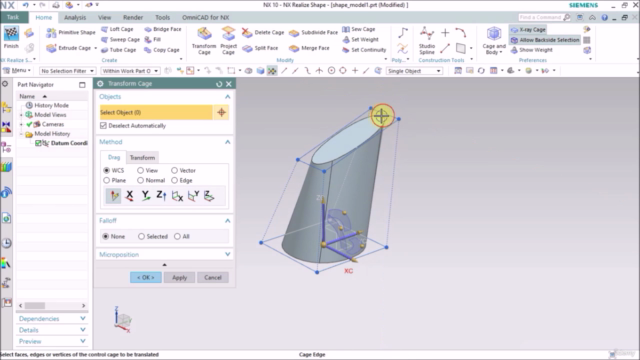Select the WCS radio button
The width and height of the screenshot is (640, 360).
pos(107,170)
